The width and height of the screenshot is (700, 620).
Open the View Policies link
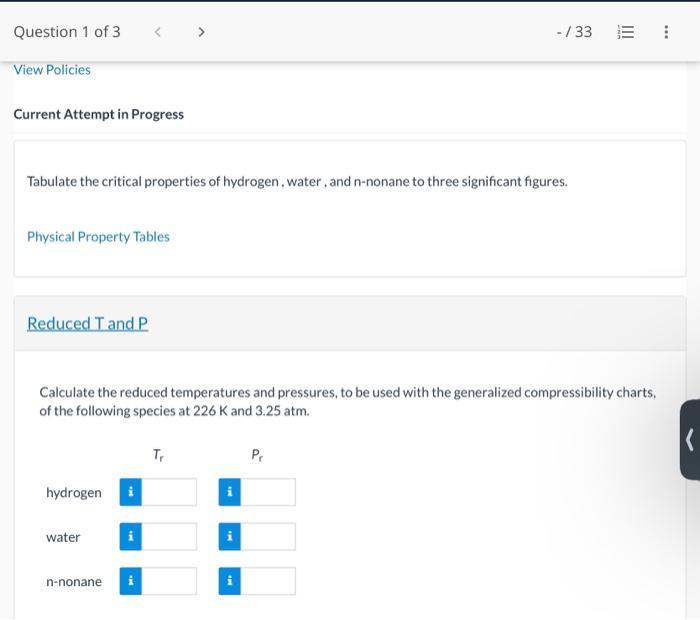tap(52, 70)
